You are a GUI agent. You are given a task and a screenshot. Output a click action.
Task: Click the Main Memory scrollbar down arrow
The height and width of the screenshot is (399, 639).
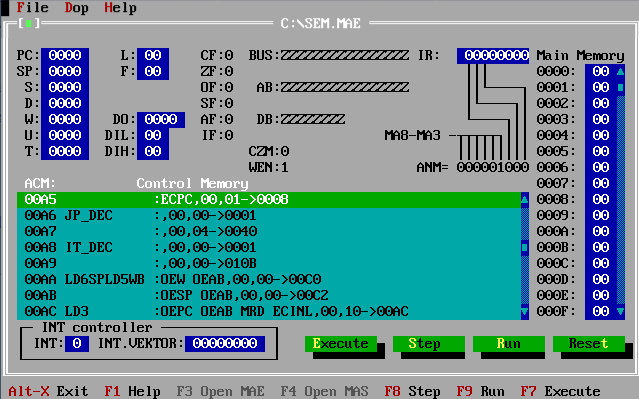(x=620, y=311)
